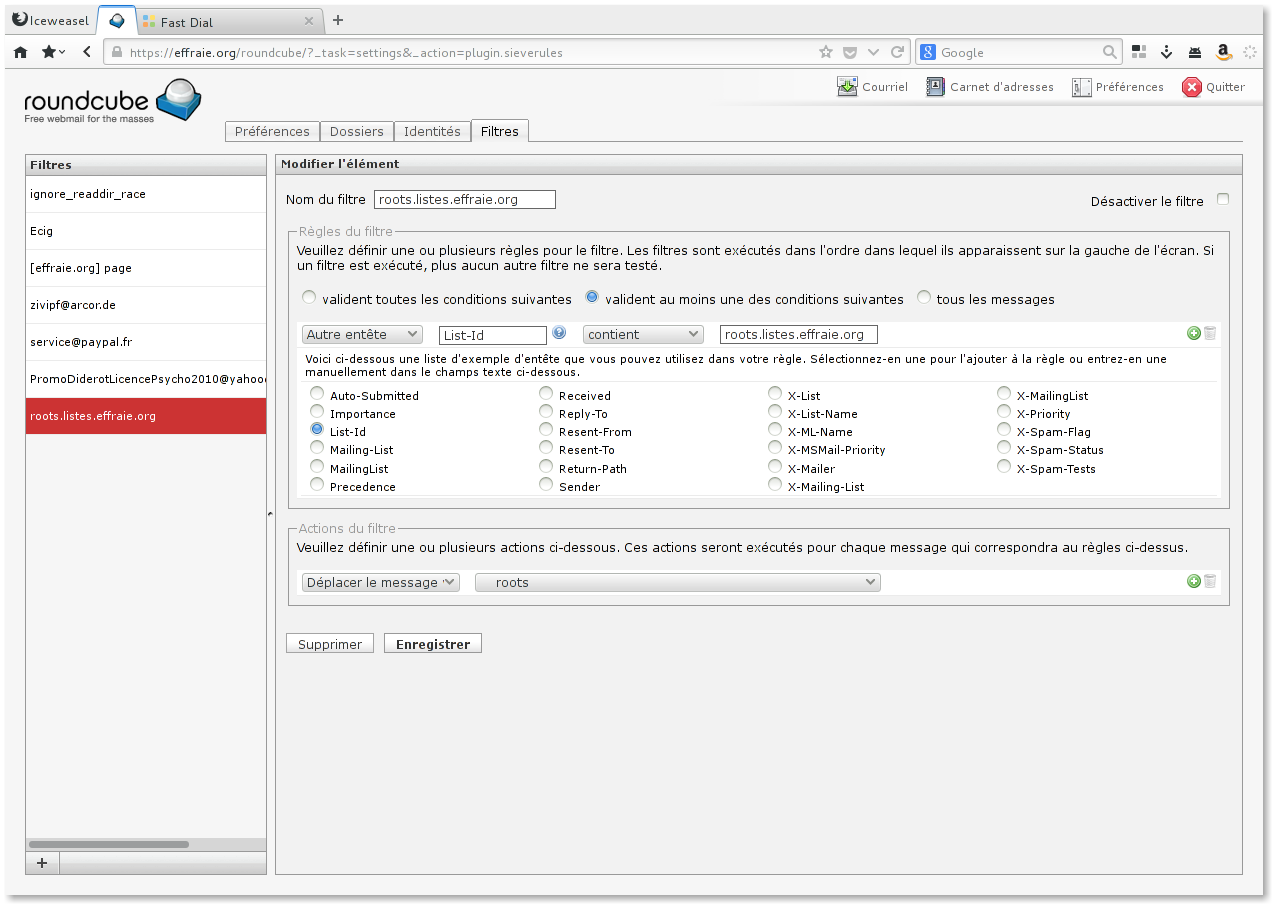Select the X-Spam-Flag header radio button
This screenshot has width=1272, height=904.
[x=1004, y=430]
